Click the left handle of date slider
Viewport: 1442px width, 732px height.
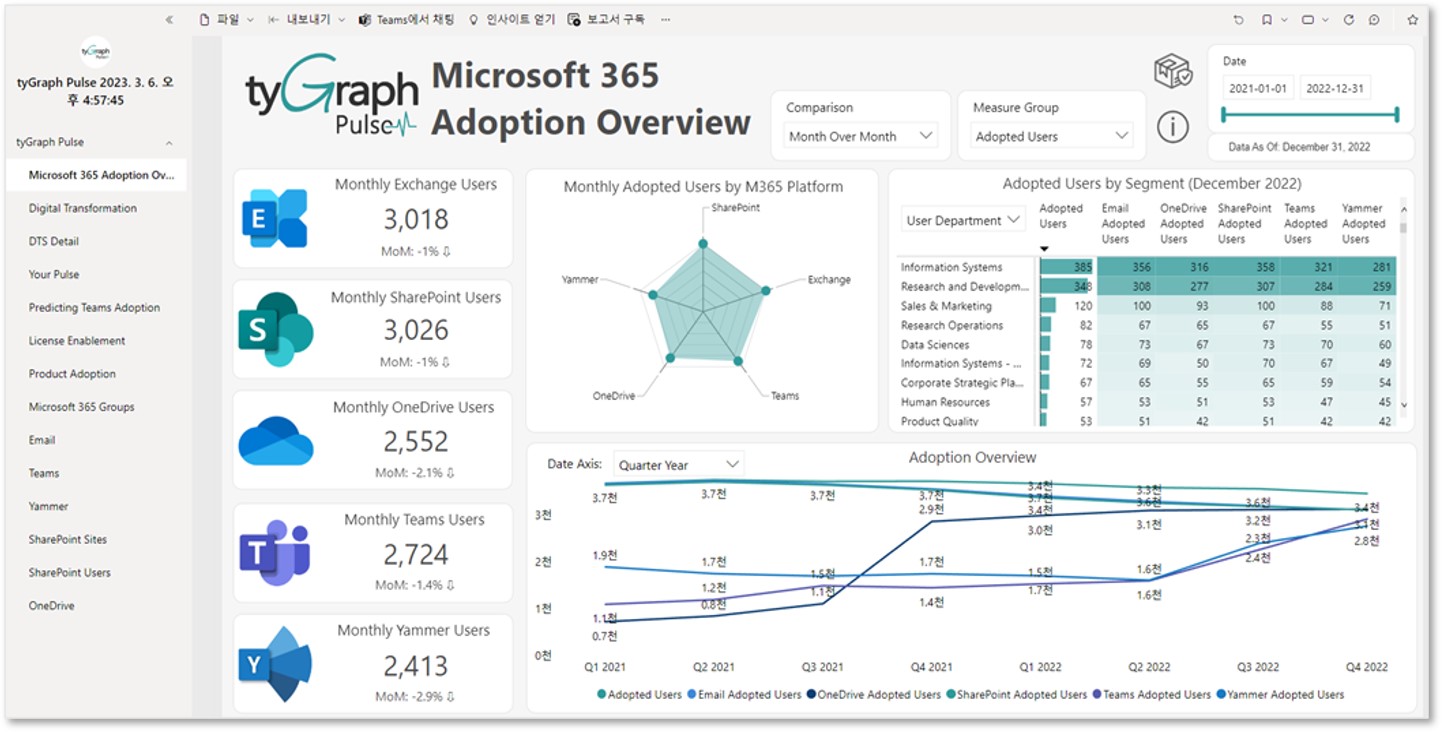pos(1223,115)
